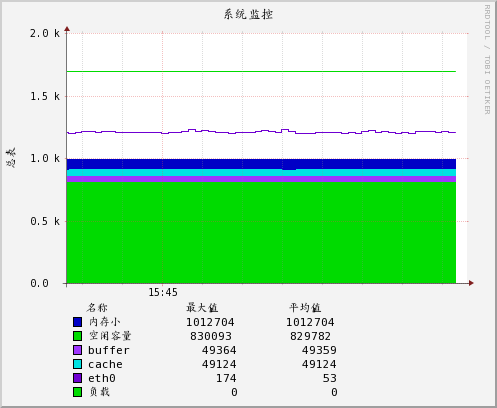
Task: Click the green 空闲容量 legend swatch
Action: (x=77, y=336)
